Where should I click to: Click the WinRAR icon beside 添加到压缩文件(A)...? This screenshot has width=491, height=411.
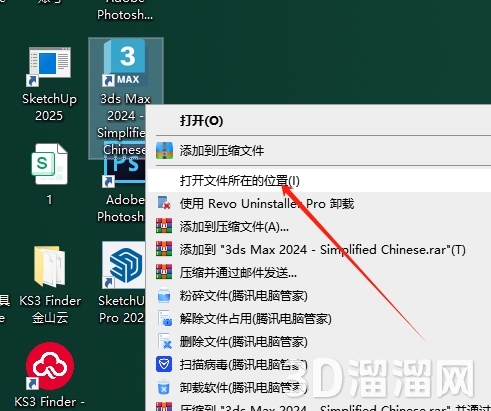pos(164,226)
